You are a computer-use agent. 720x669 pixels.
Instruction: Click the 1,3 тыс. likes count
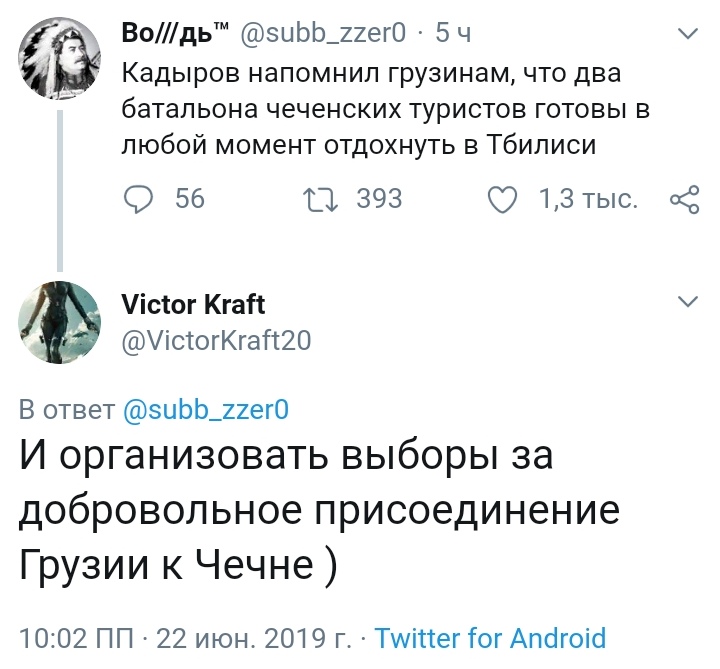click(588, 200)
